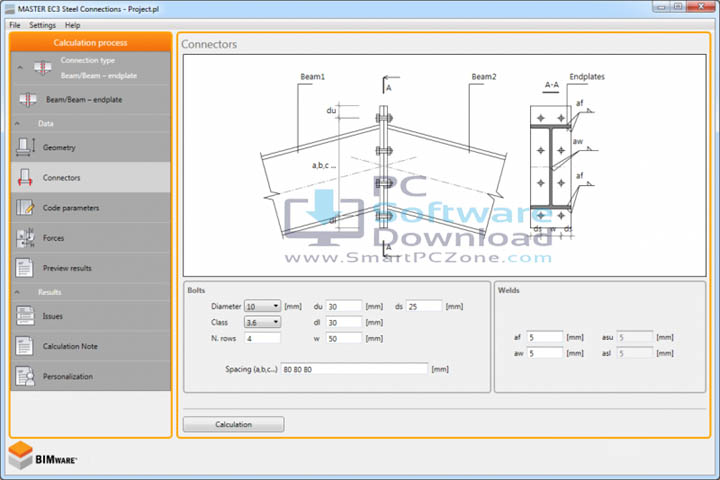The image size is (720, 480).
Task: Click the w value field
Action: pos(343,339)
